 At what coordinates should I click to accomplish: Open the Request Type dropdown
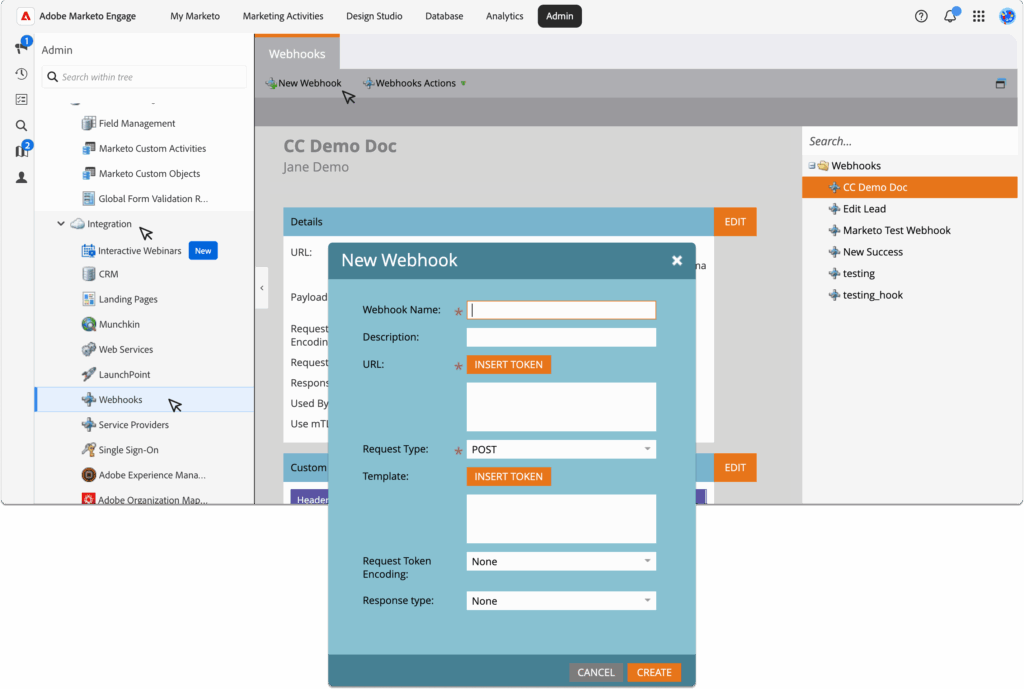pos(561,450)
